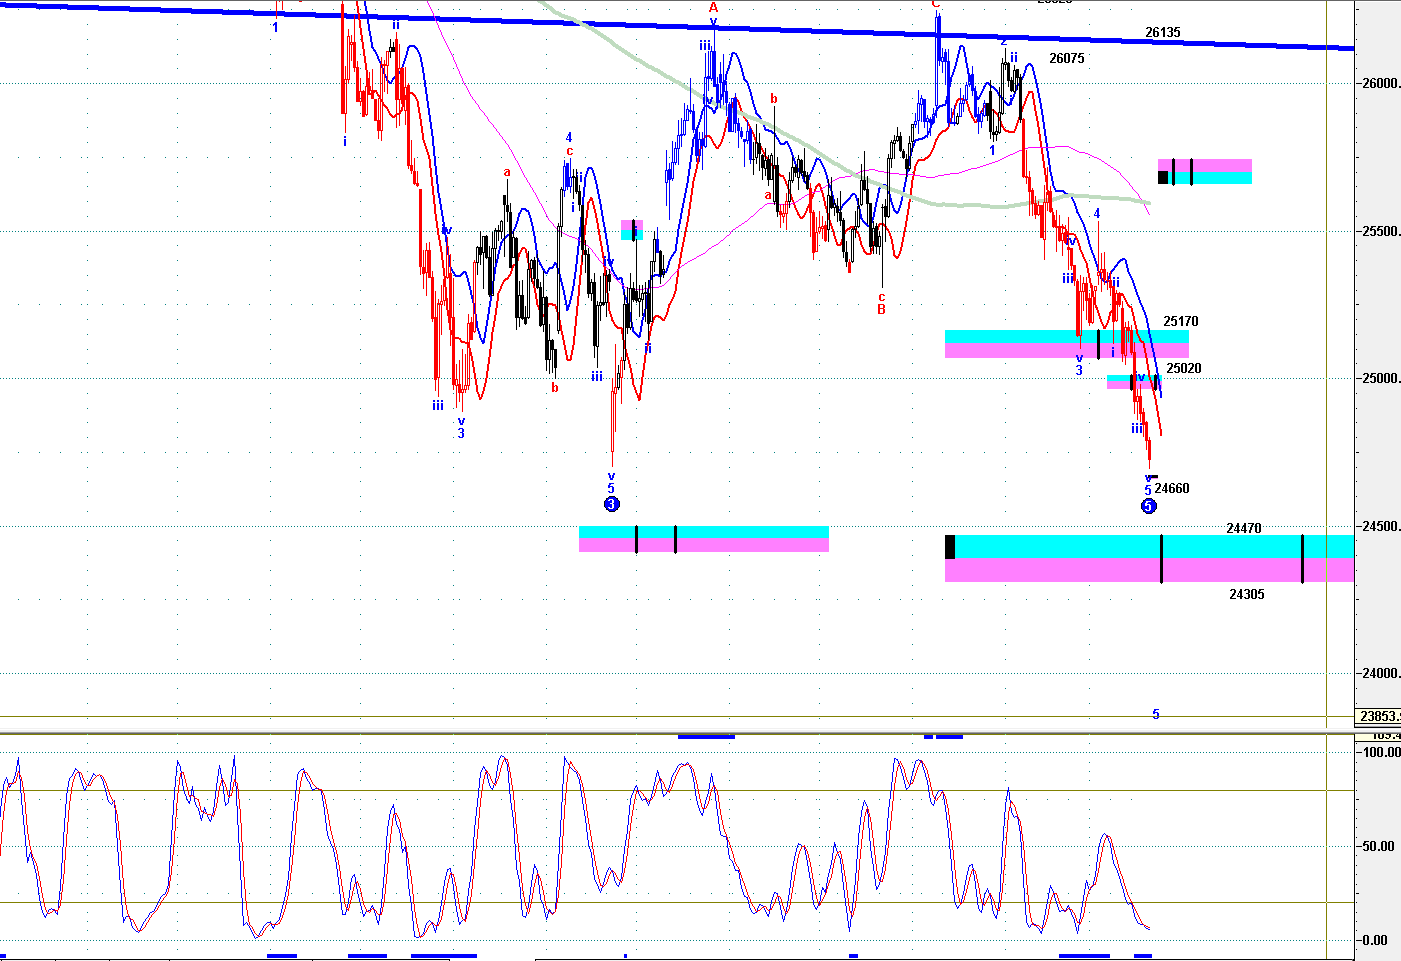The height and width of the screenshot is (961, 1401).
Task: Click the 26000 price axis label
Action: pyautogui.click(x=1381, y=84)
